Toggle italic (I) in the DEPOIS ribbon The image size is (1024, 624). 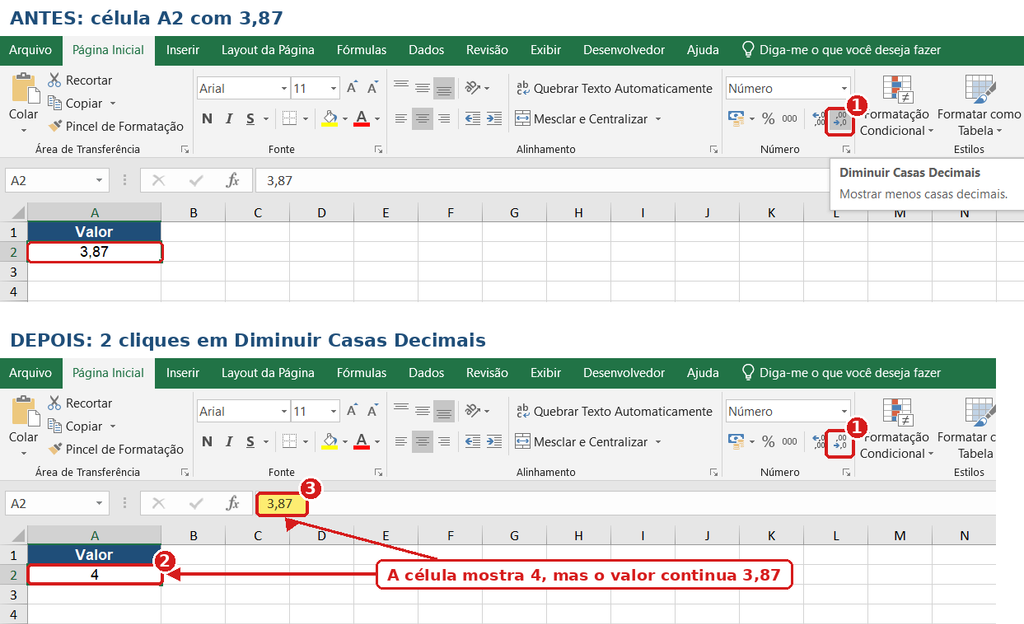pos(229,442)
